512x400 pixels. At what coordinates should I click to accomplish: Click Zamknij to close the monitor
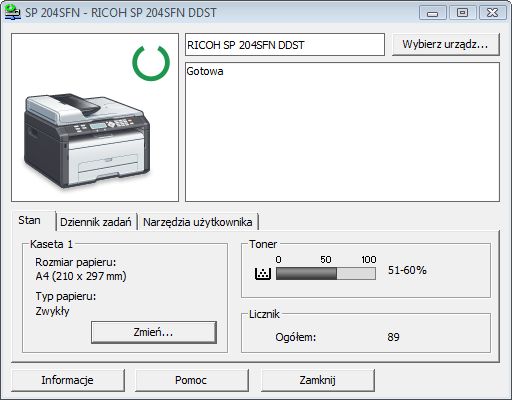point(318,380)
